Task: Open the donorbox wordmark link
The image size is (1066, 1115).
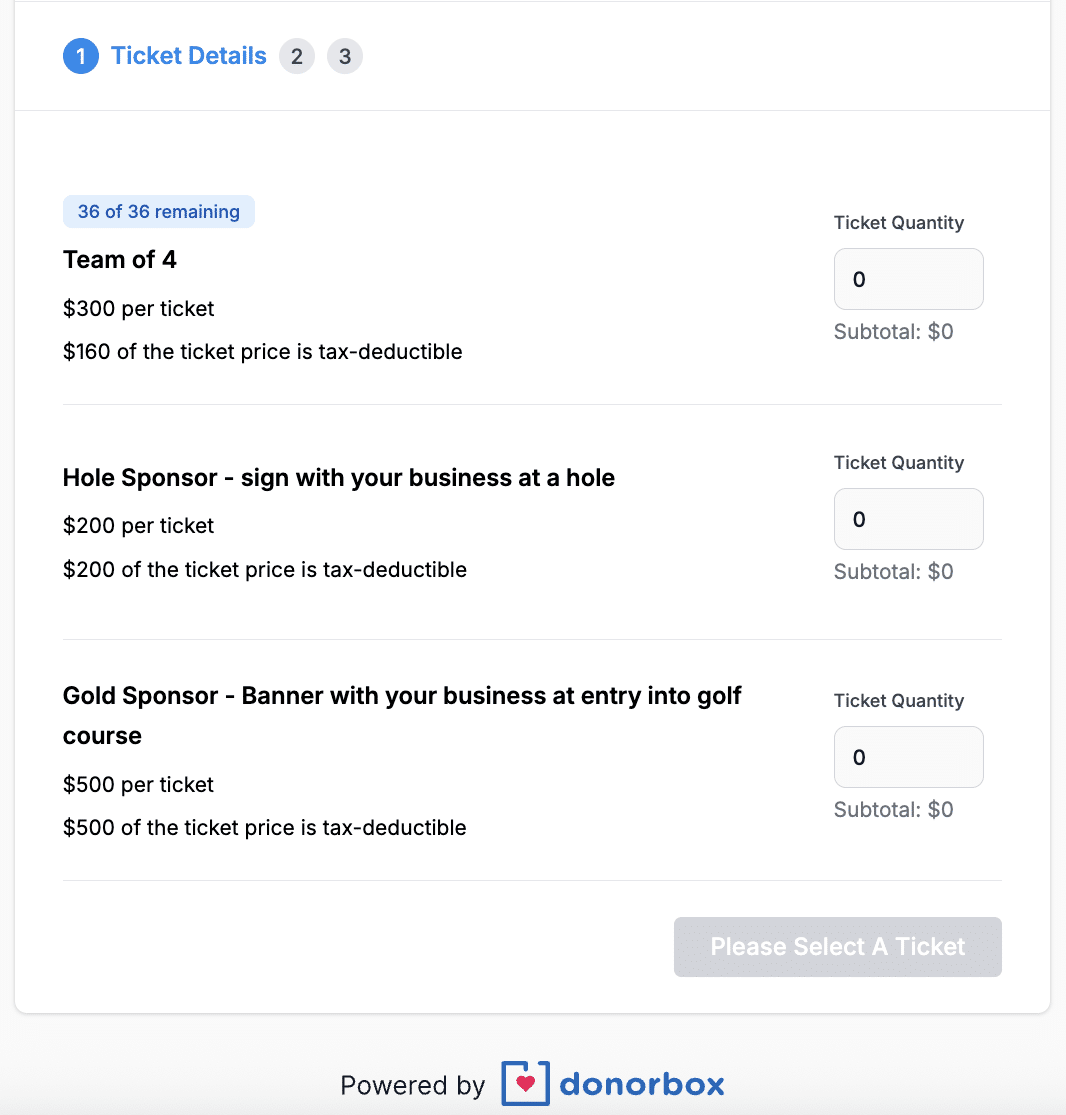Action: (642, 1084)
